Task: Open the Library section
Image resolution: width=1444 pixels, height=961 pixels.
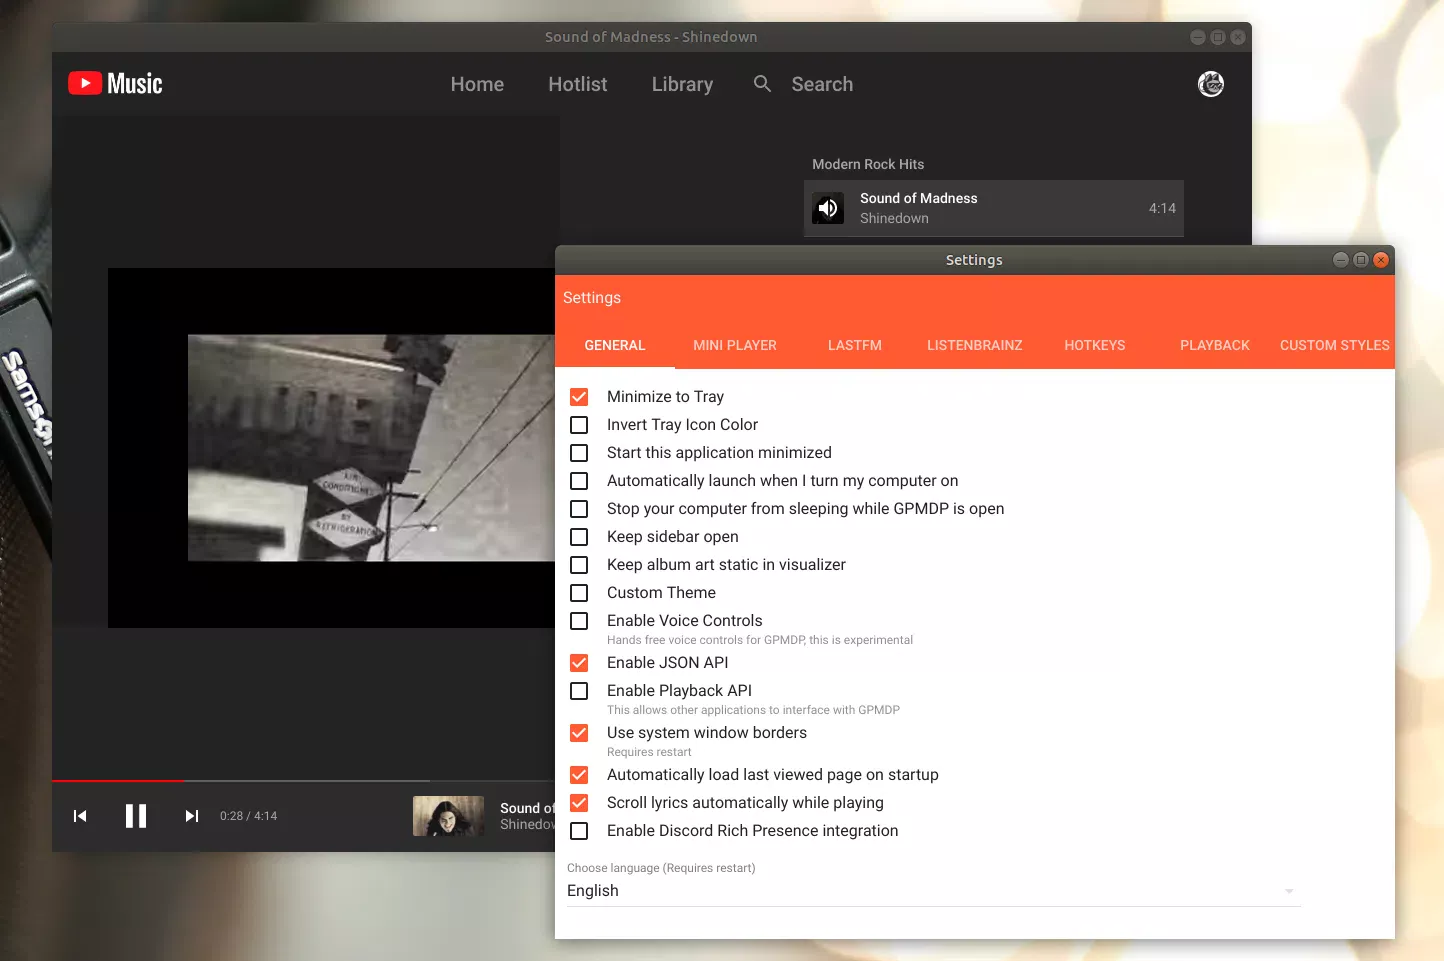Action: click(x=681, y=84)
